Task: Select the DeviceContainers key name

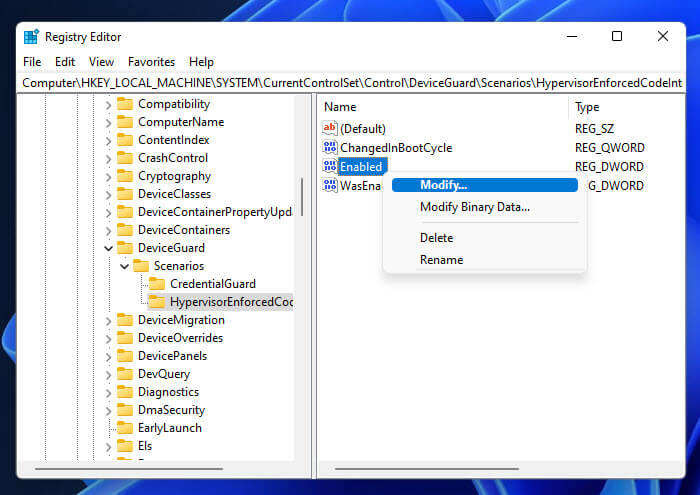Action: pos(184,230)
